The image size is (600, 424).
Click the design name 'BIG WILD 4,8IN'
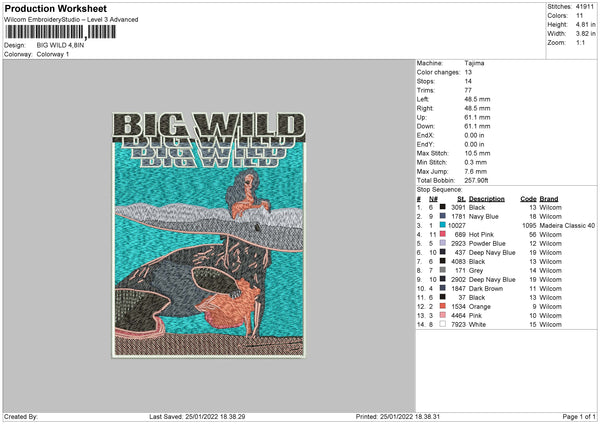coord(60,45)
